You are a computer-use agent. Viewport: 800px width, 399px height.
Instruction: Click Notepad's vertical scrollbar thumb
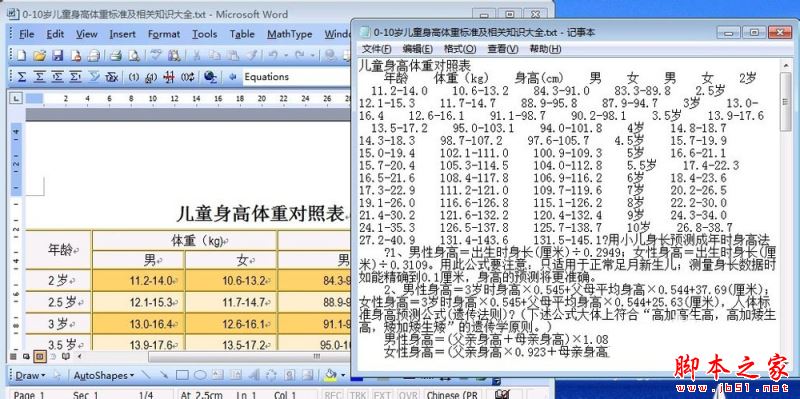point(786,101)
